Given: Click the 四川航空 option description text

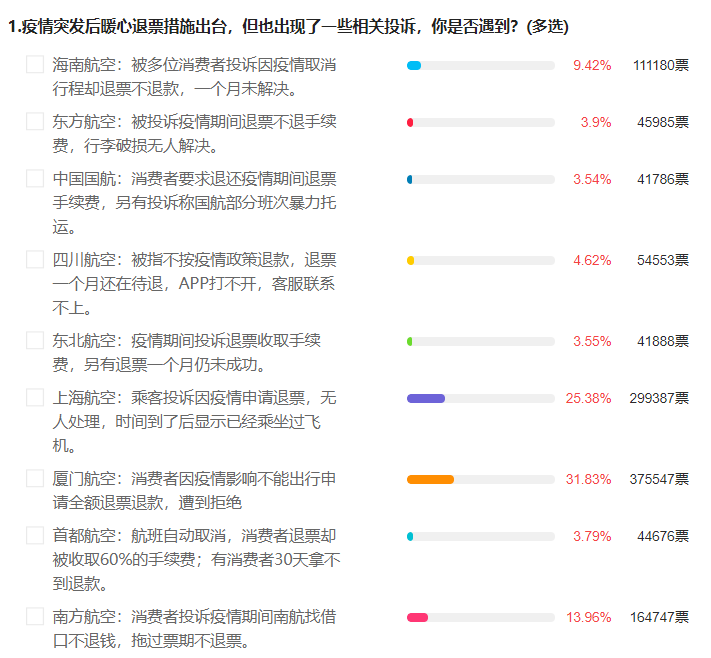Looking at the screenshot, I should coord(194,284).
